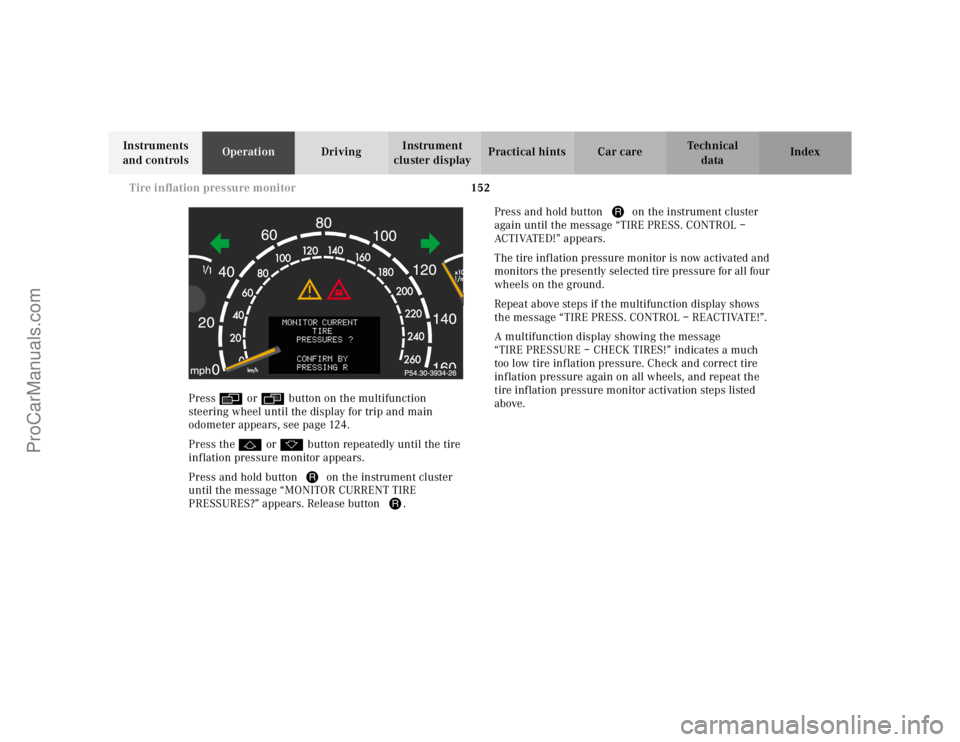Viewport: 960px width, 742px height.
Task: Click the left green turn signal arrow
Action: tap(219, 243)
